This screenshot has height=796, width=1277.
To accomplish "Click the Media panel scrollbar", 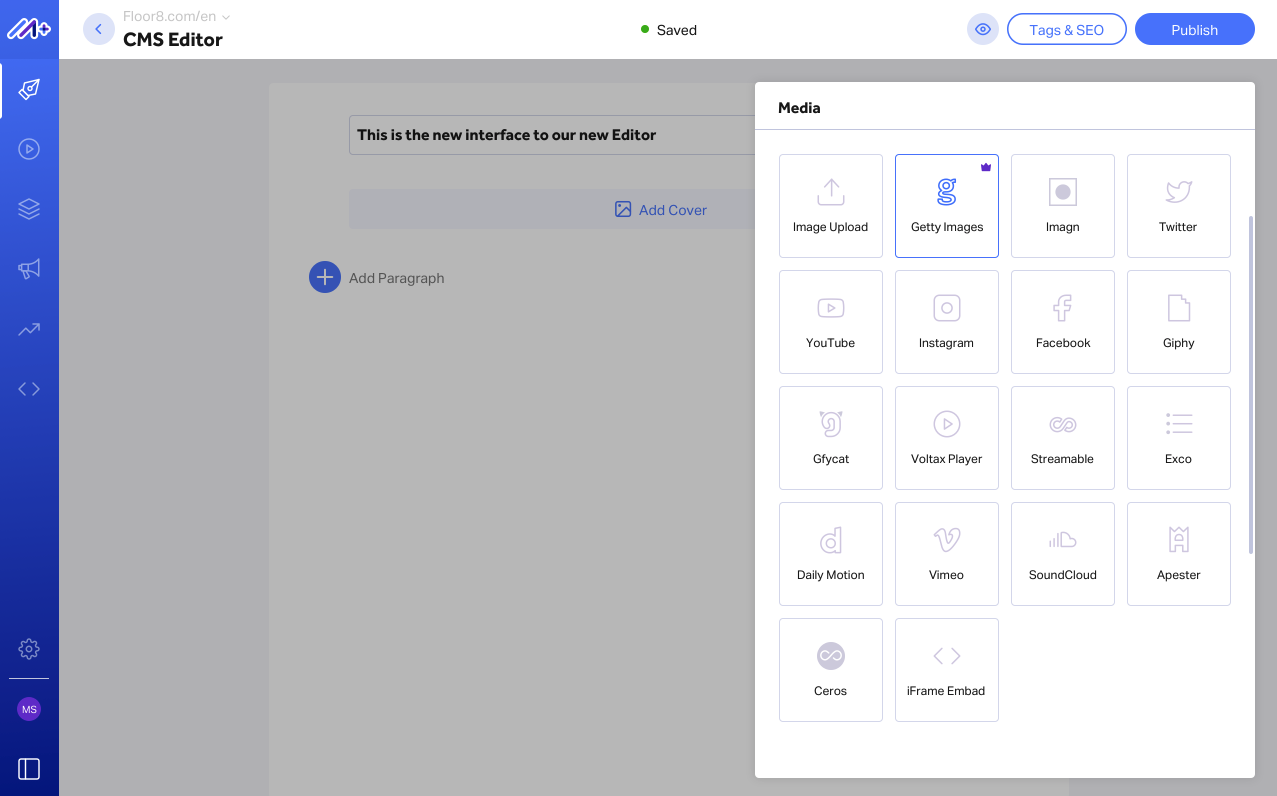I will pyautogui.click(x=1251, y=385).
